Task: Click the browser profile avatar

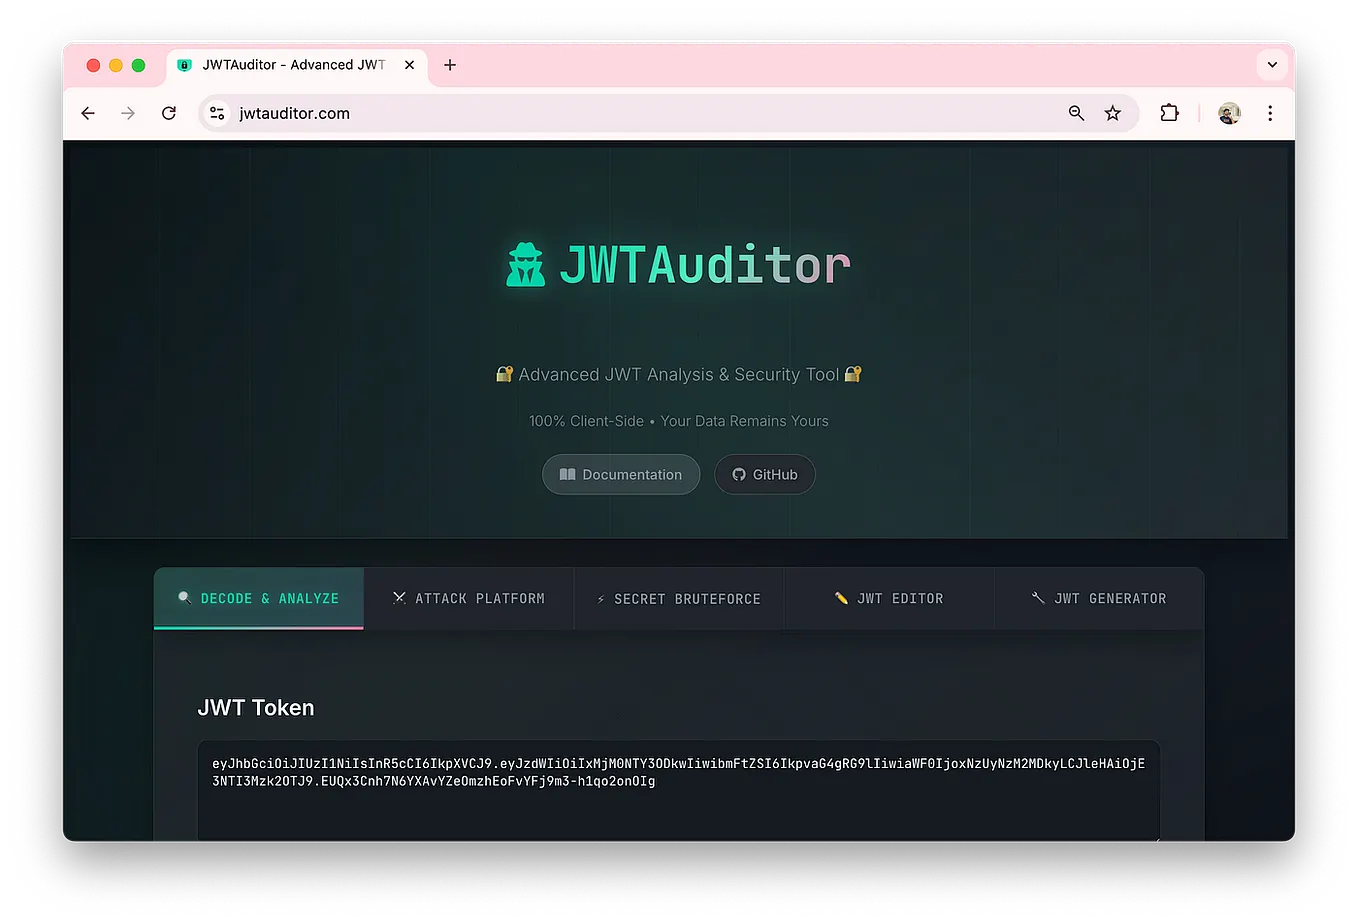Action: pyautogui.click(x=1228, y=113)
